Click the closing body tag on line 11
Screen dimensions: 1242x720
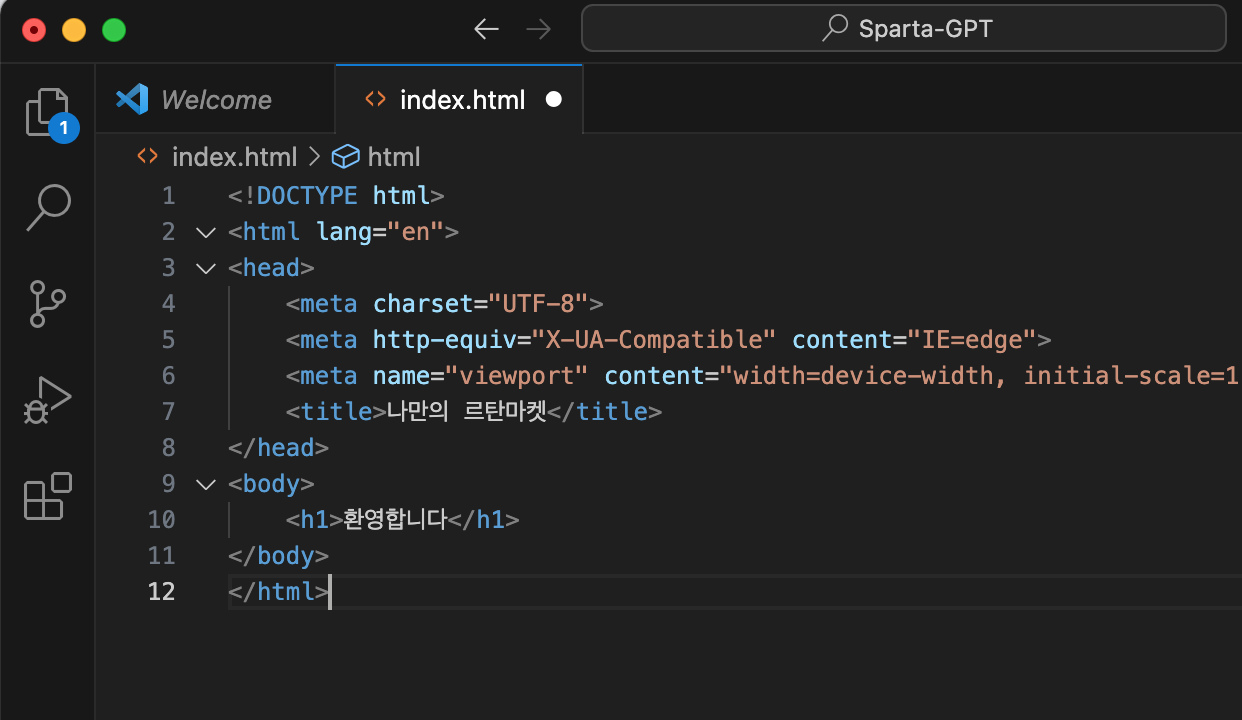tap(278, 556)
